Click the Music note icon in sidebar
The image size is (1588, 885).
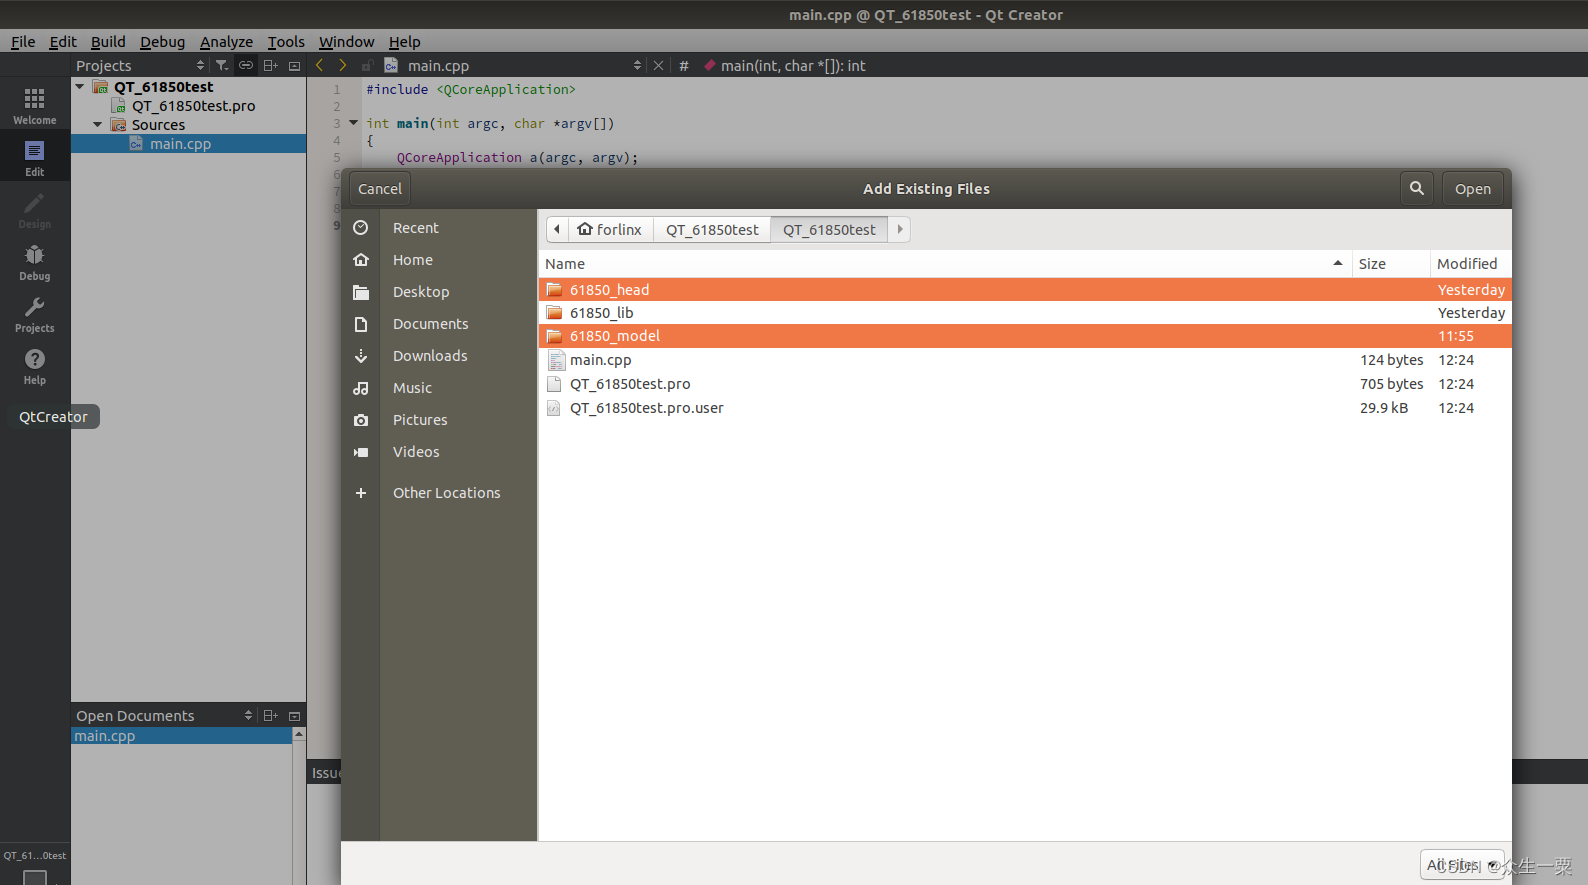[361, 388]
